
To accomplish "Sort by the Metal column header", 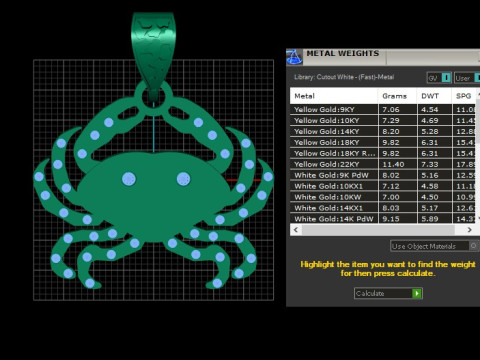I will [334, 96].
